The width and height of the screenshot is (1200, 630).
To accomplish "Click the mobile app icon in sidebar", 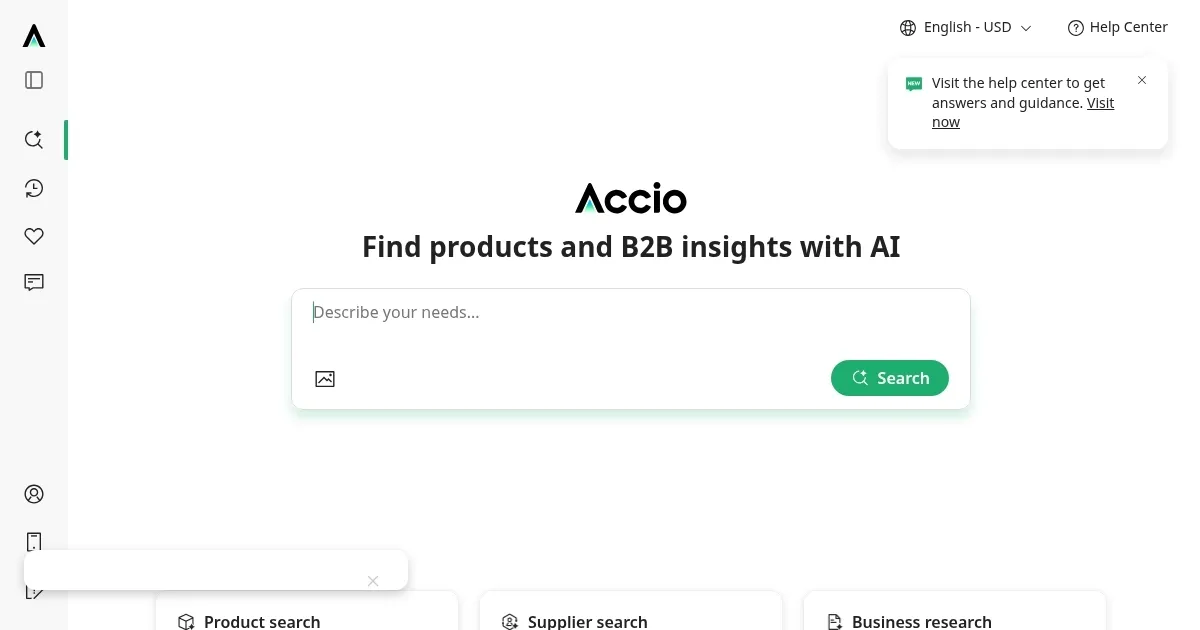I will pyautogui.click(x=33, y=541).
